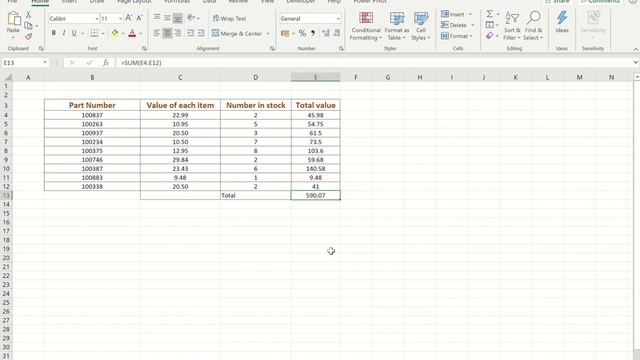The image size is (640, 360).
Task: Copy selection with the Copy icon
Action: click(28, 26)
